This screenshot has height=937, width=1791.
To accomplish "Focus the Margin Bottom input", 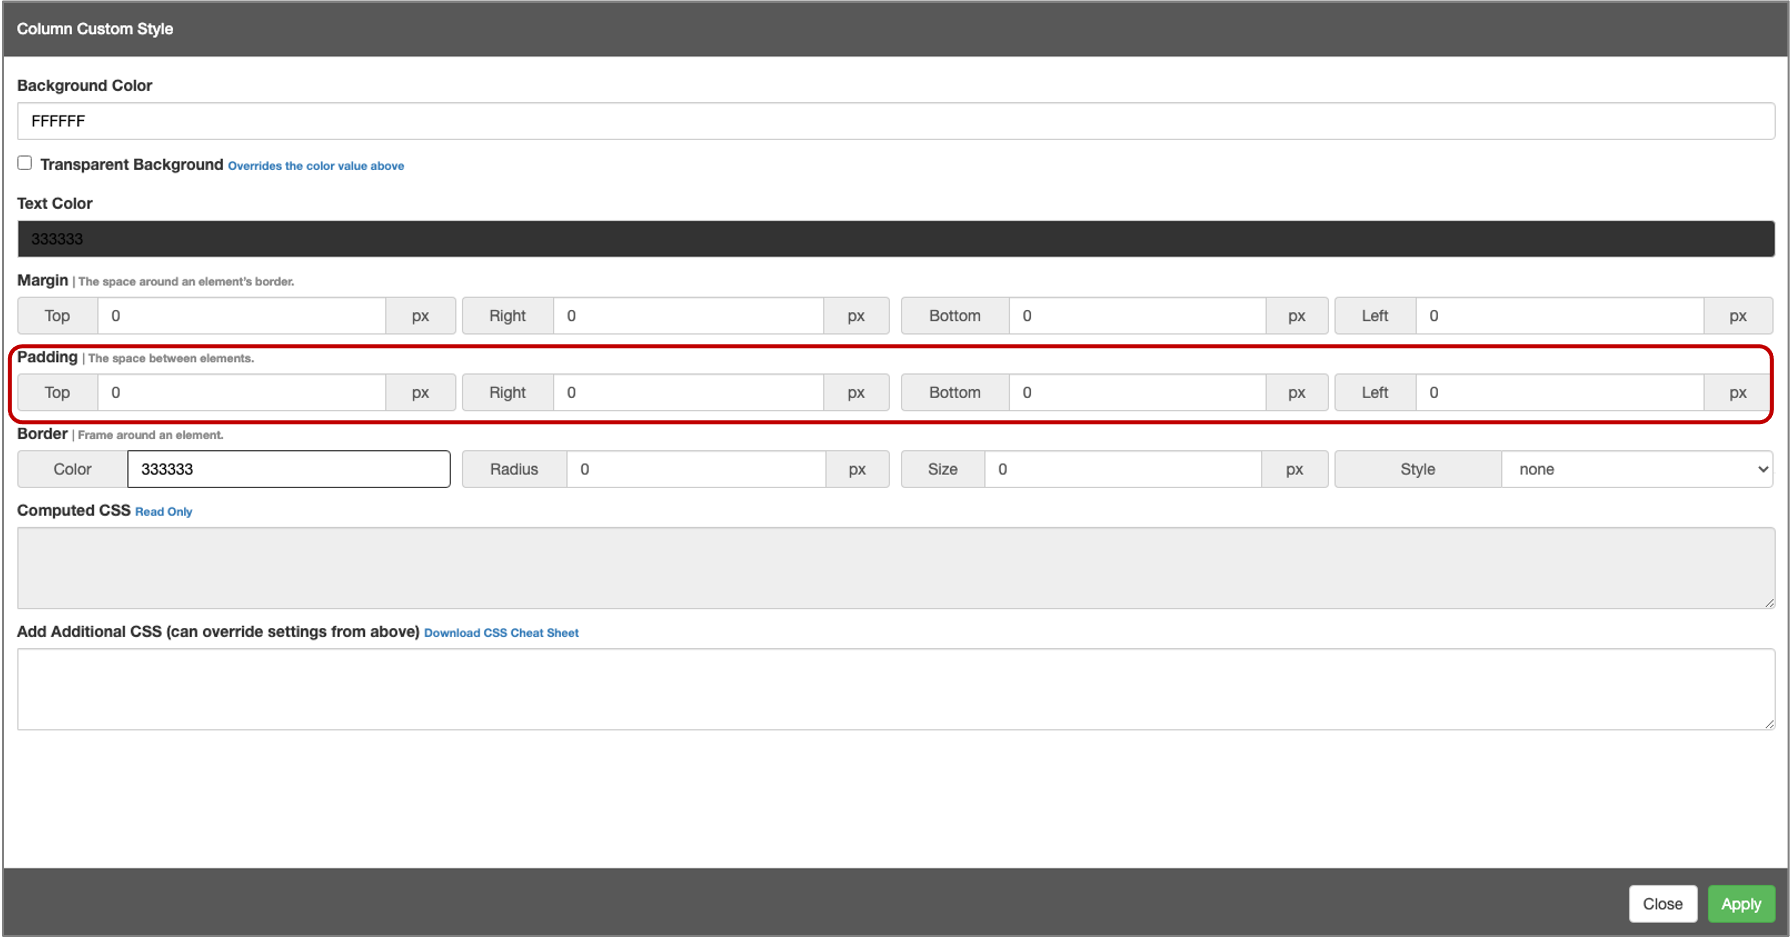I will pos(1136,316).
